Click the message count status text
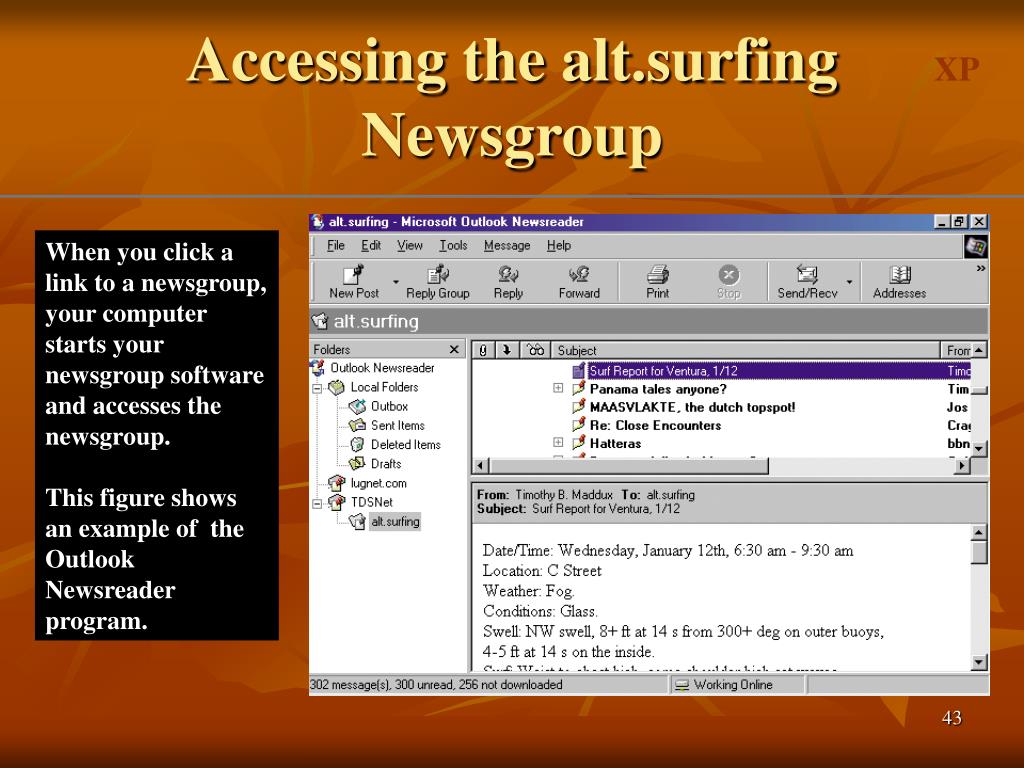 (436, 684)
